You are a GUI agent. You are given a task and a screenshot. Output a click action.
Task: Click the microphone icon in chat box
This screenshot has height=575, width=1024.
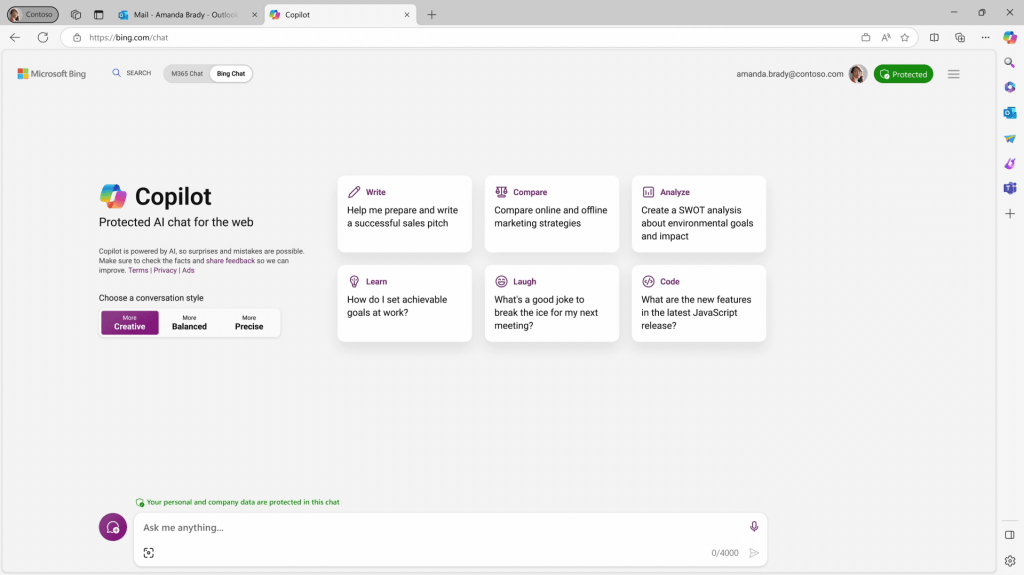pos(754,527)
